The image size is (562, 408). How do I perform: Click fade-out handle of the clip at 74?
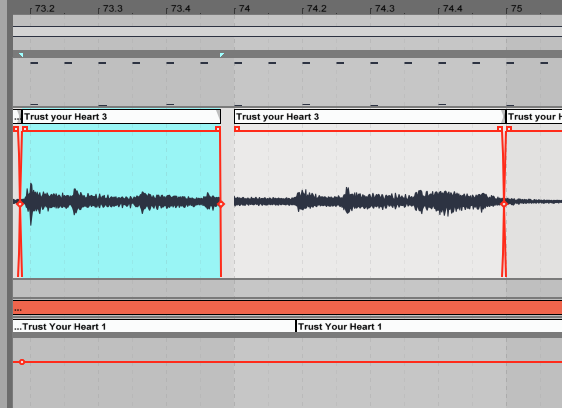pos(500,128)
